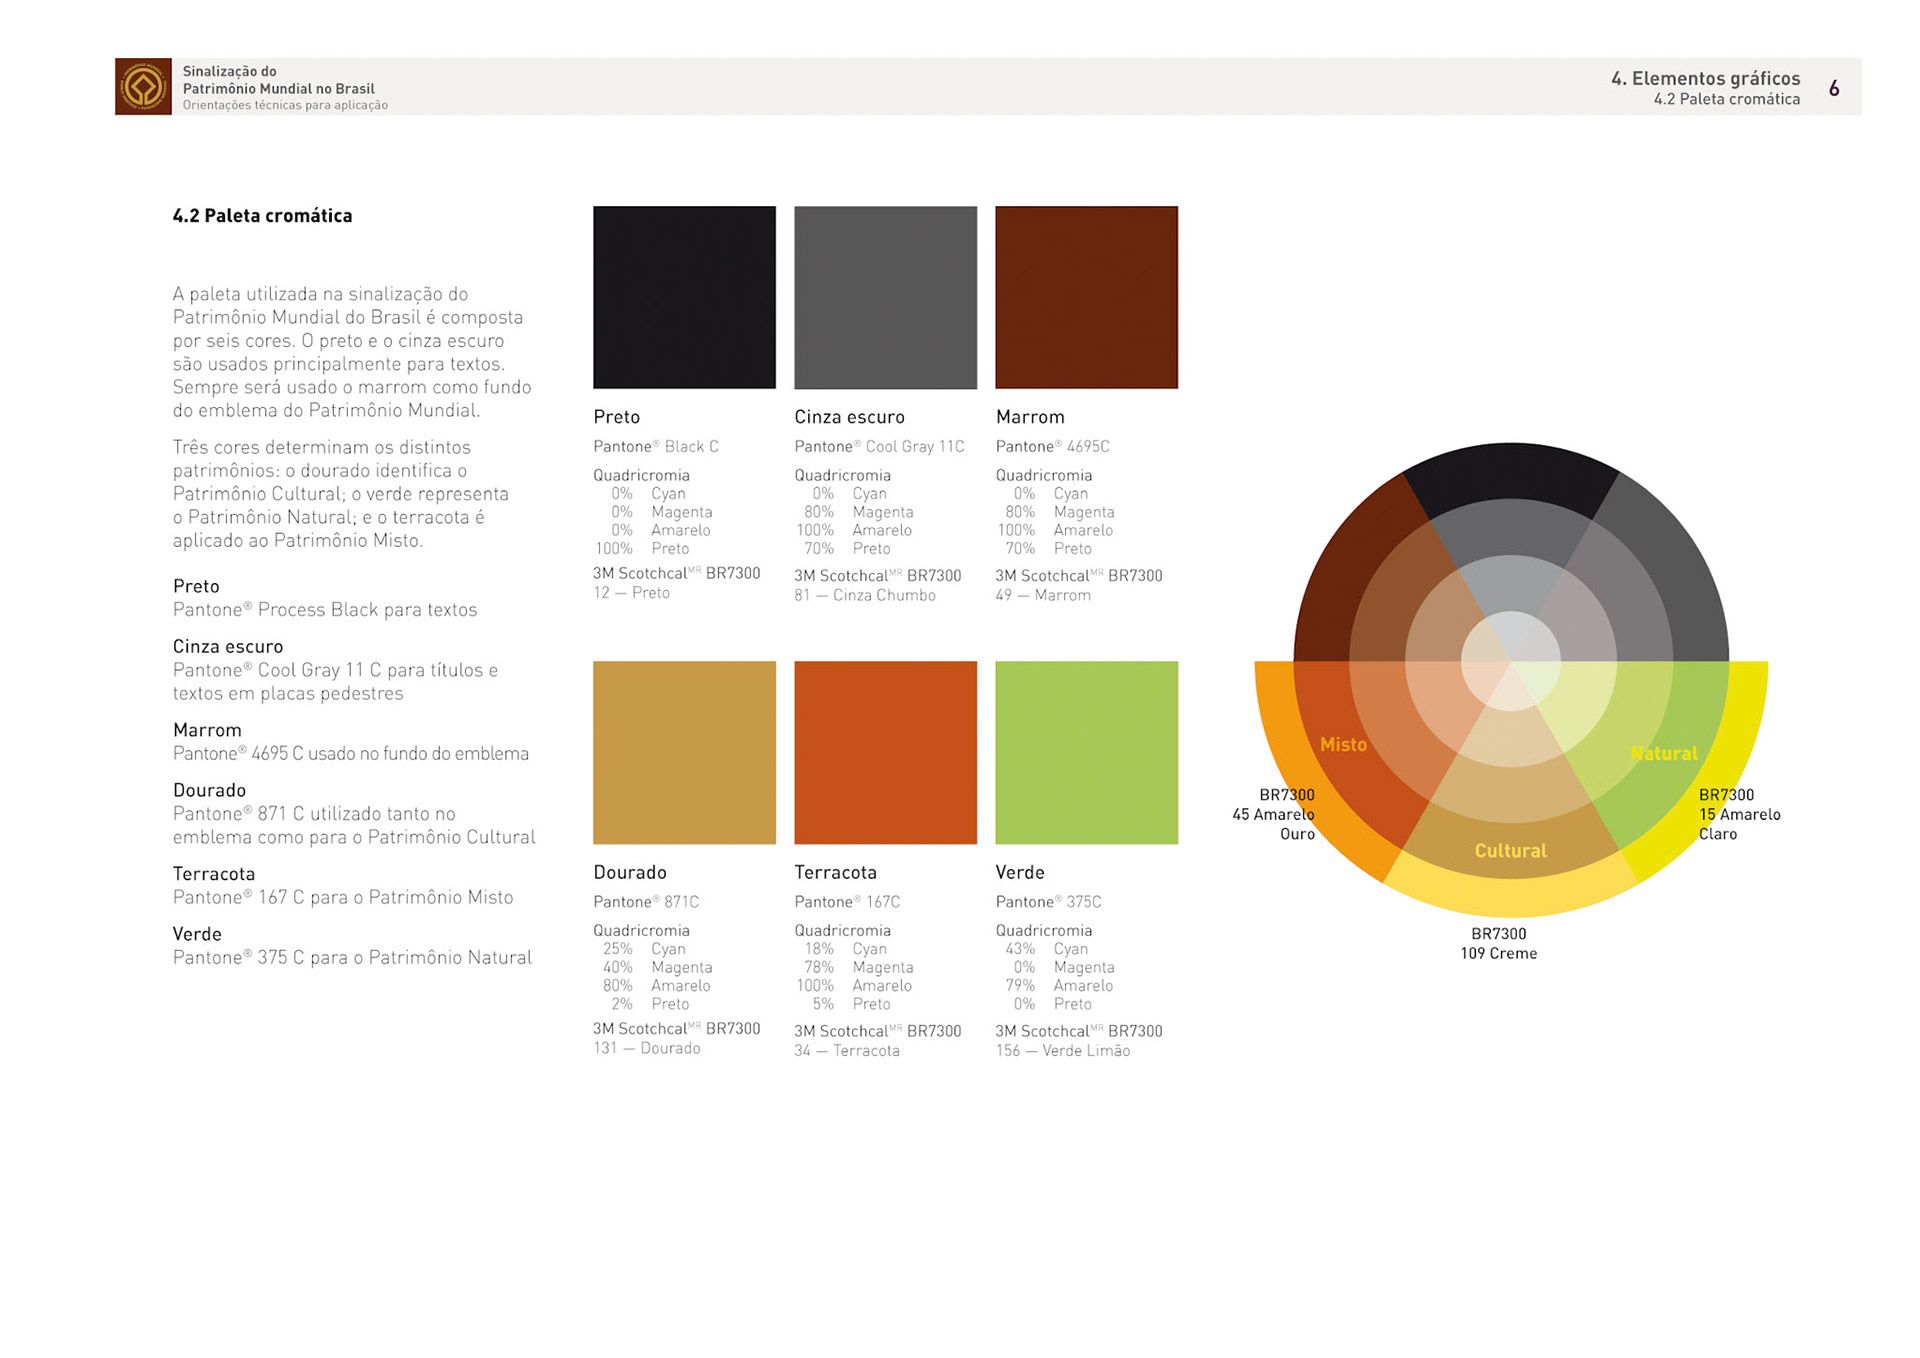Screen dimensions: 1920x1358
Task: Pick the Verde lime green swatch
Action: point(1086,752)
